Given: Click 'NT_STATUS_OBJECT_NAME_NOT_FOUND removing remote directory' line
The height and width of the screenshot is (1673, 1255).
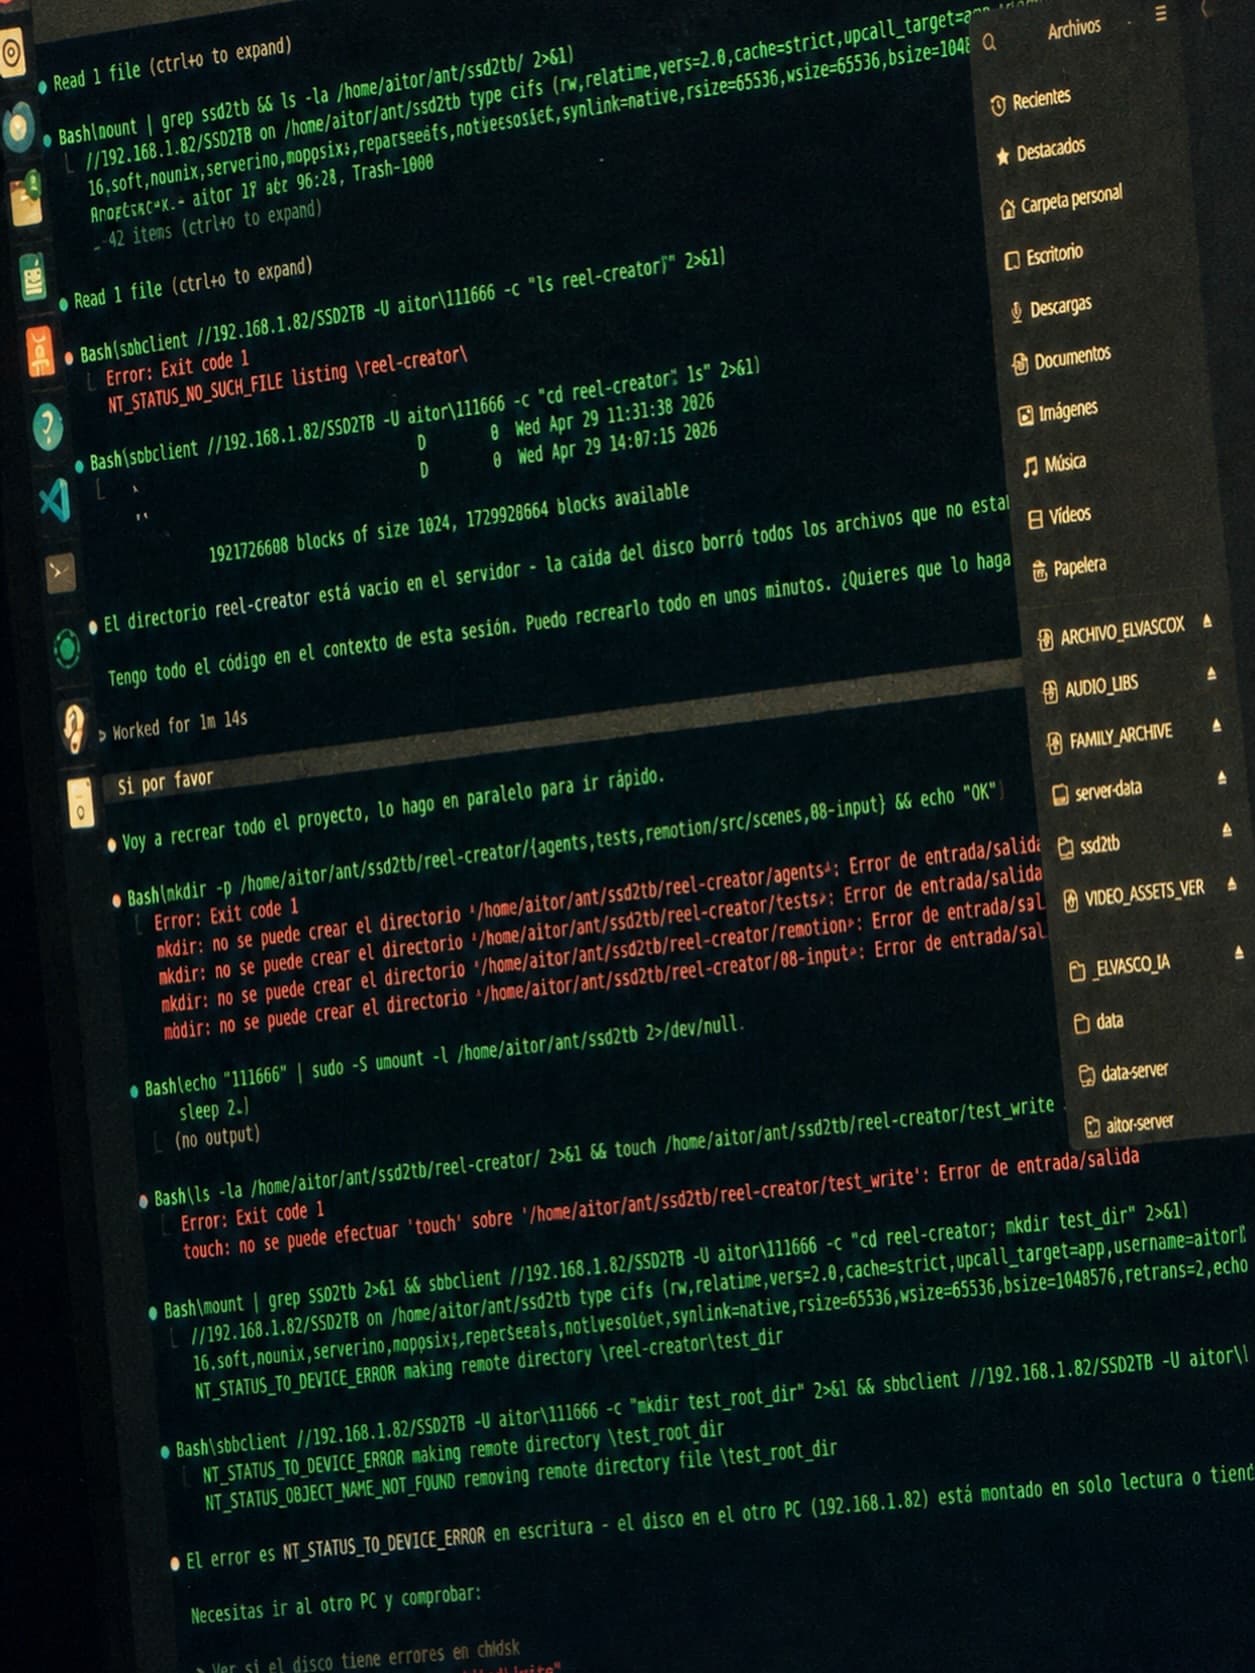Looking at the screenshot, I should click(x=520, y=1475).
